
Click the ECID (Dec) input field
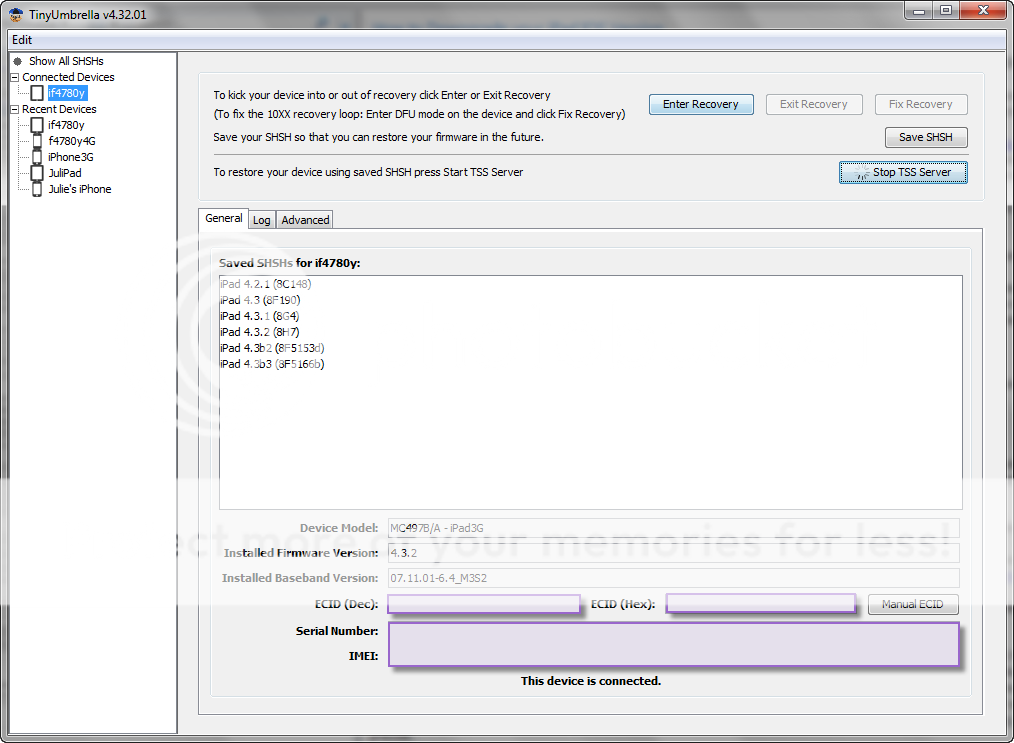[x=483, y=603]
